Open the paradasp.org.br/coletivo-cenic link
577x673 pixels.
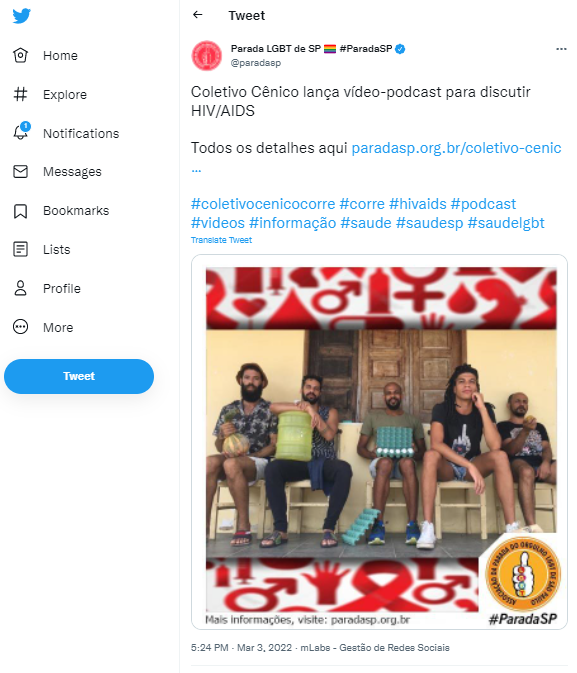(456, 148)
